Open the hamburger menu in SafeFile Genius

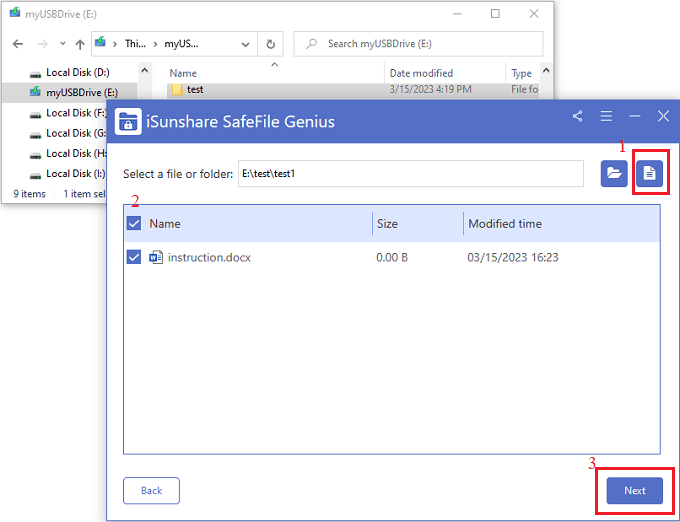point(606,116)
